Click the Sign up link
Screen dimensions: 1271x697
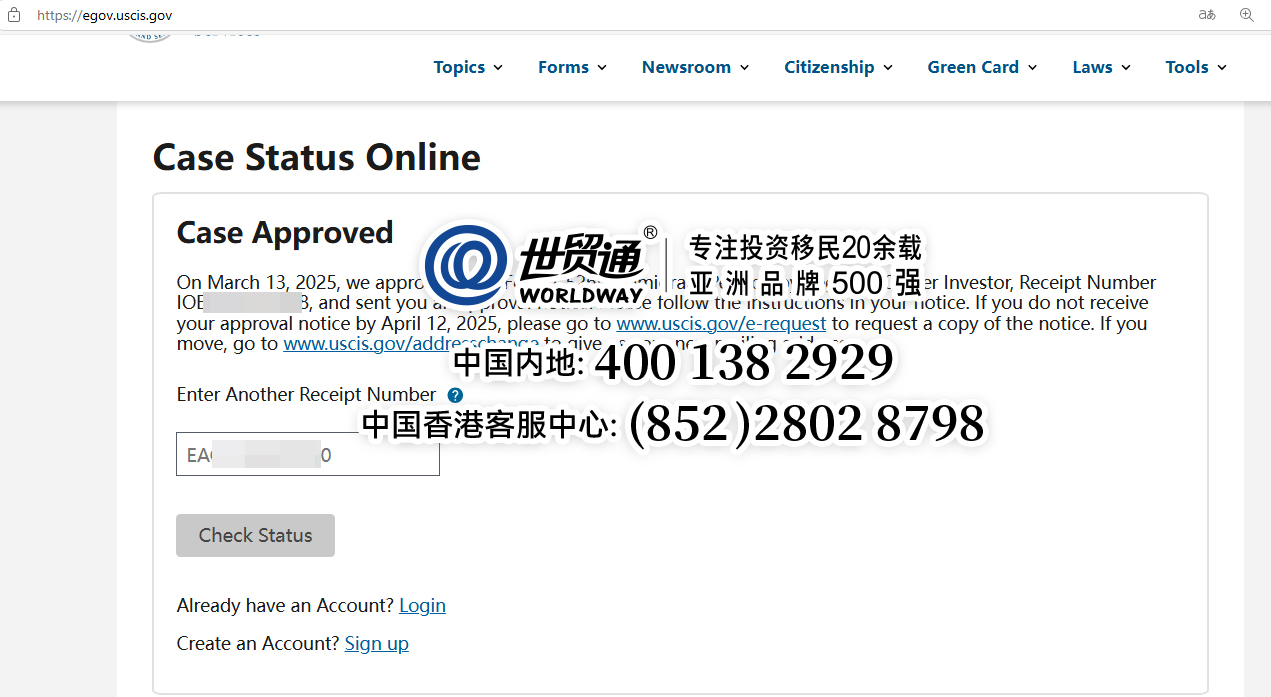tap(376, 644)
